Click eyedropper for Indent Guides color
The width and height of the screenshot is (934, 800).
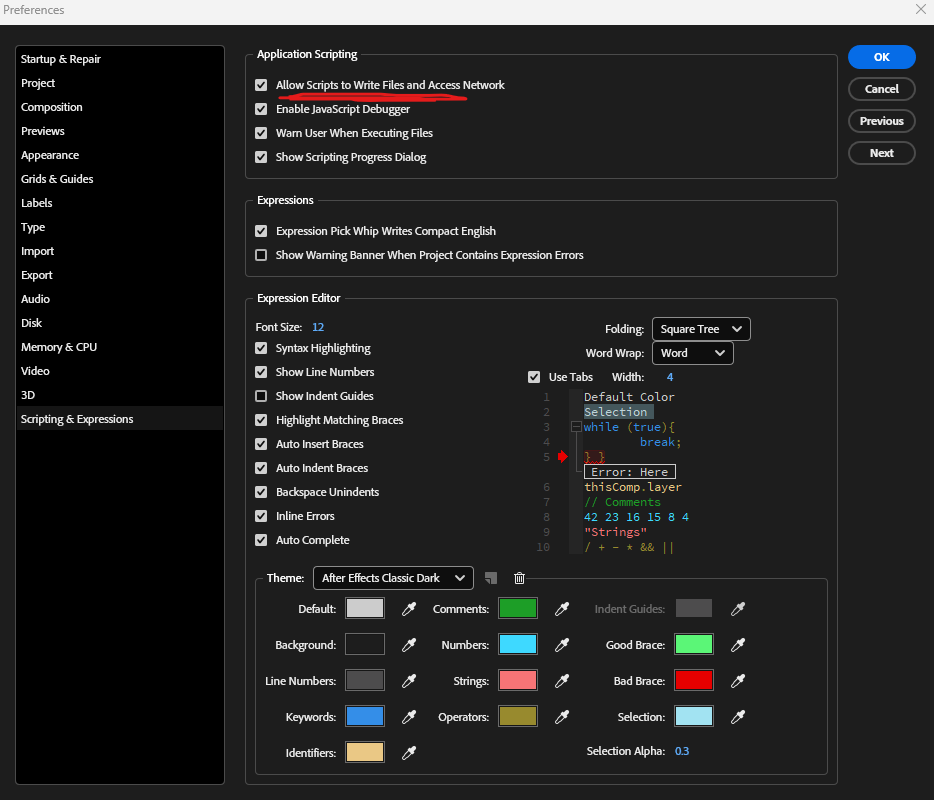point(738,609)
